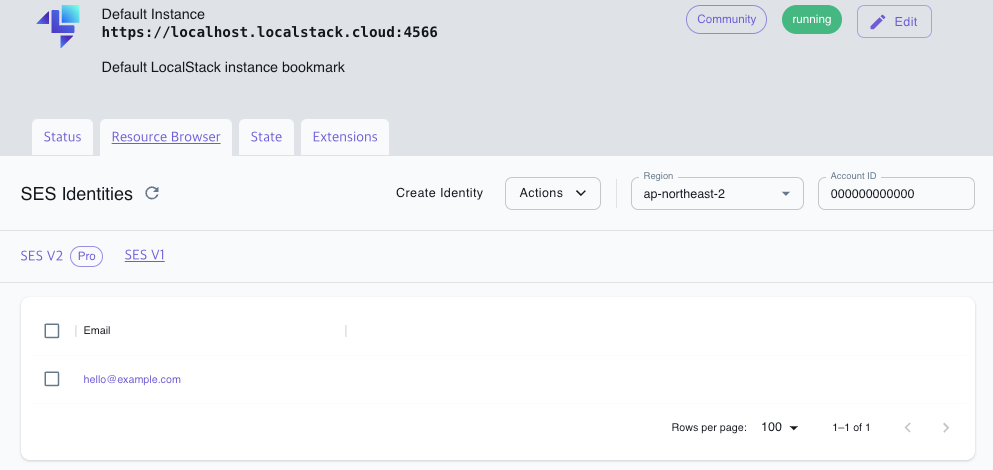
Task: Switch to the Status tab
Action: 63,137
